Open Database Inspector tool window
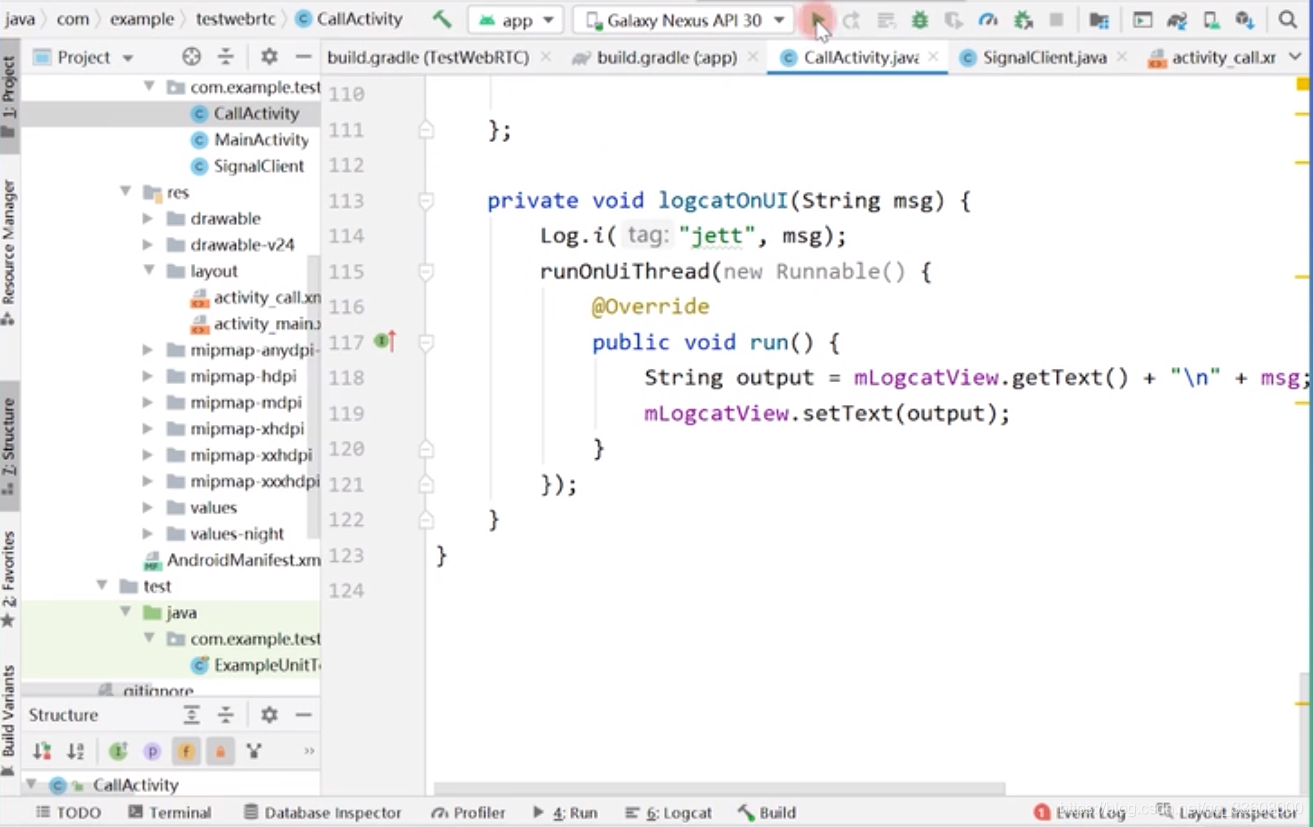This screenshot has width=1313, height=827. click(x=322, y=813)
